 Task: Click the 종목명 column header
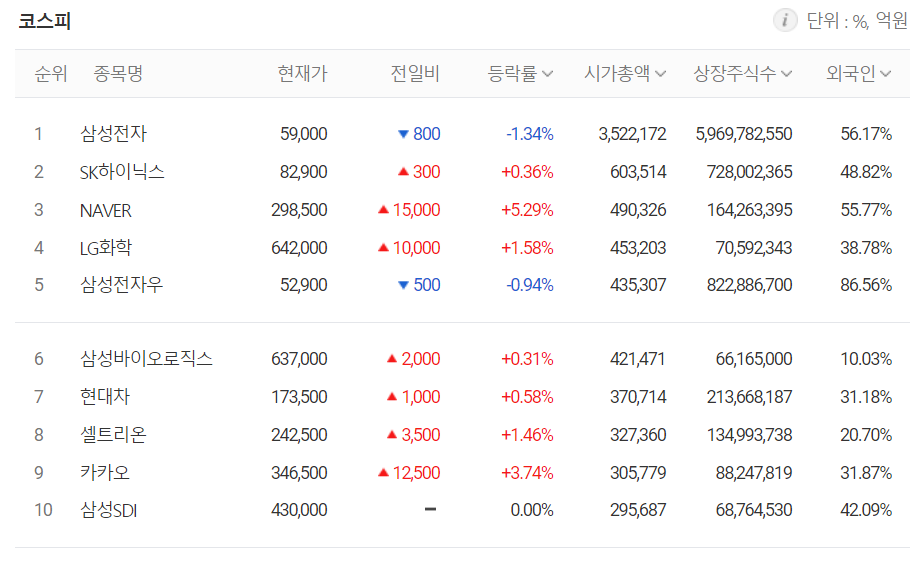coord(118,73)
